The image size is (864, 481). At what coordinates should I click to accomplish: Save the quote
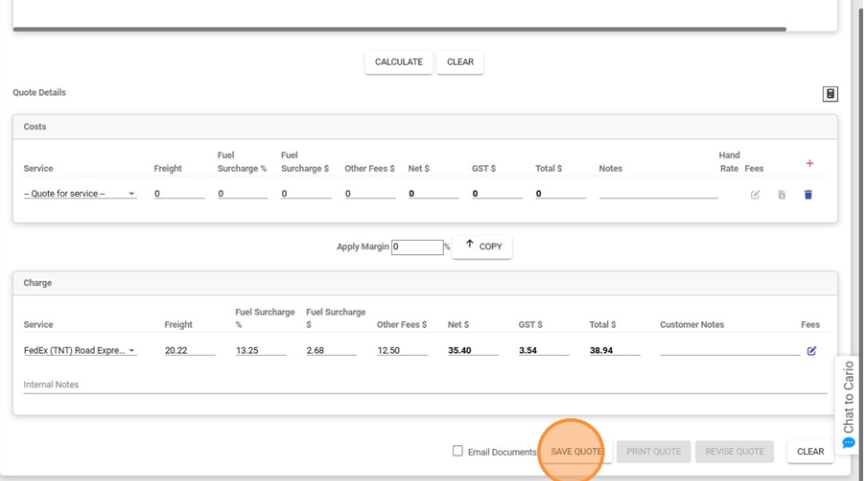(x=576, y=451)
